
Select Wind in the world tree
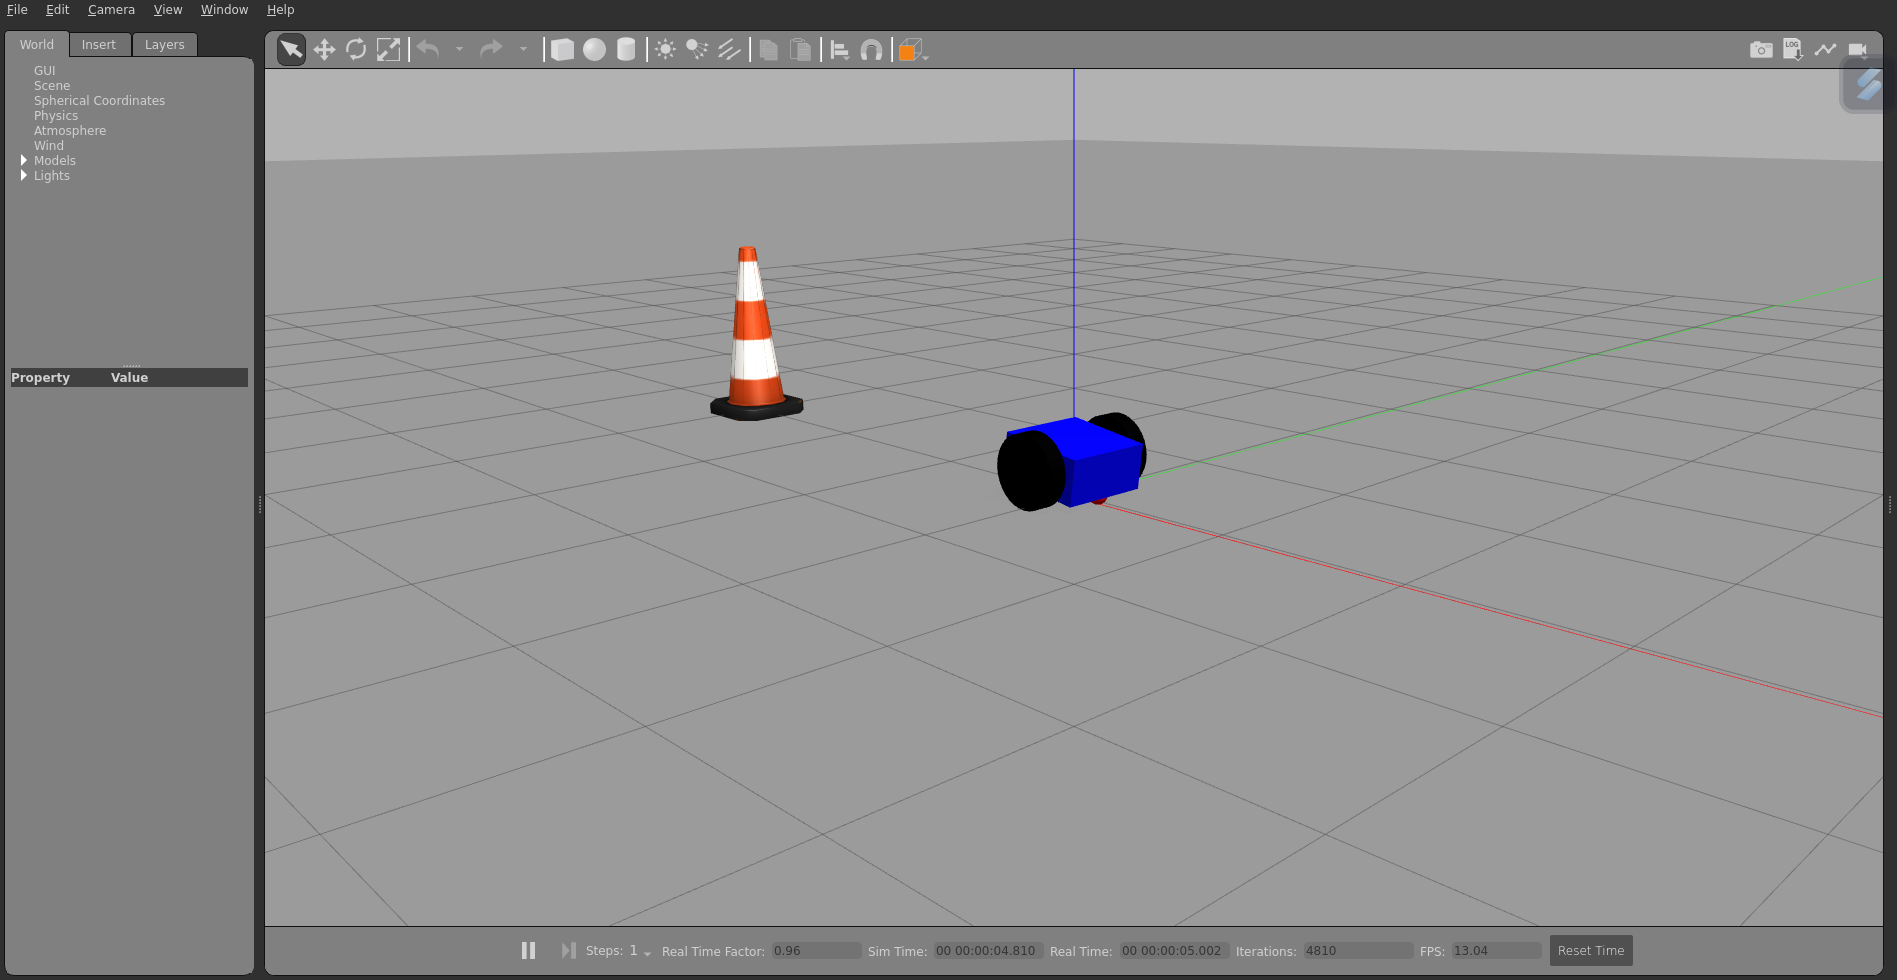pos(49,146)
